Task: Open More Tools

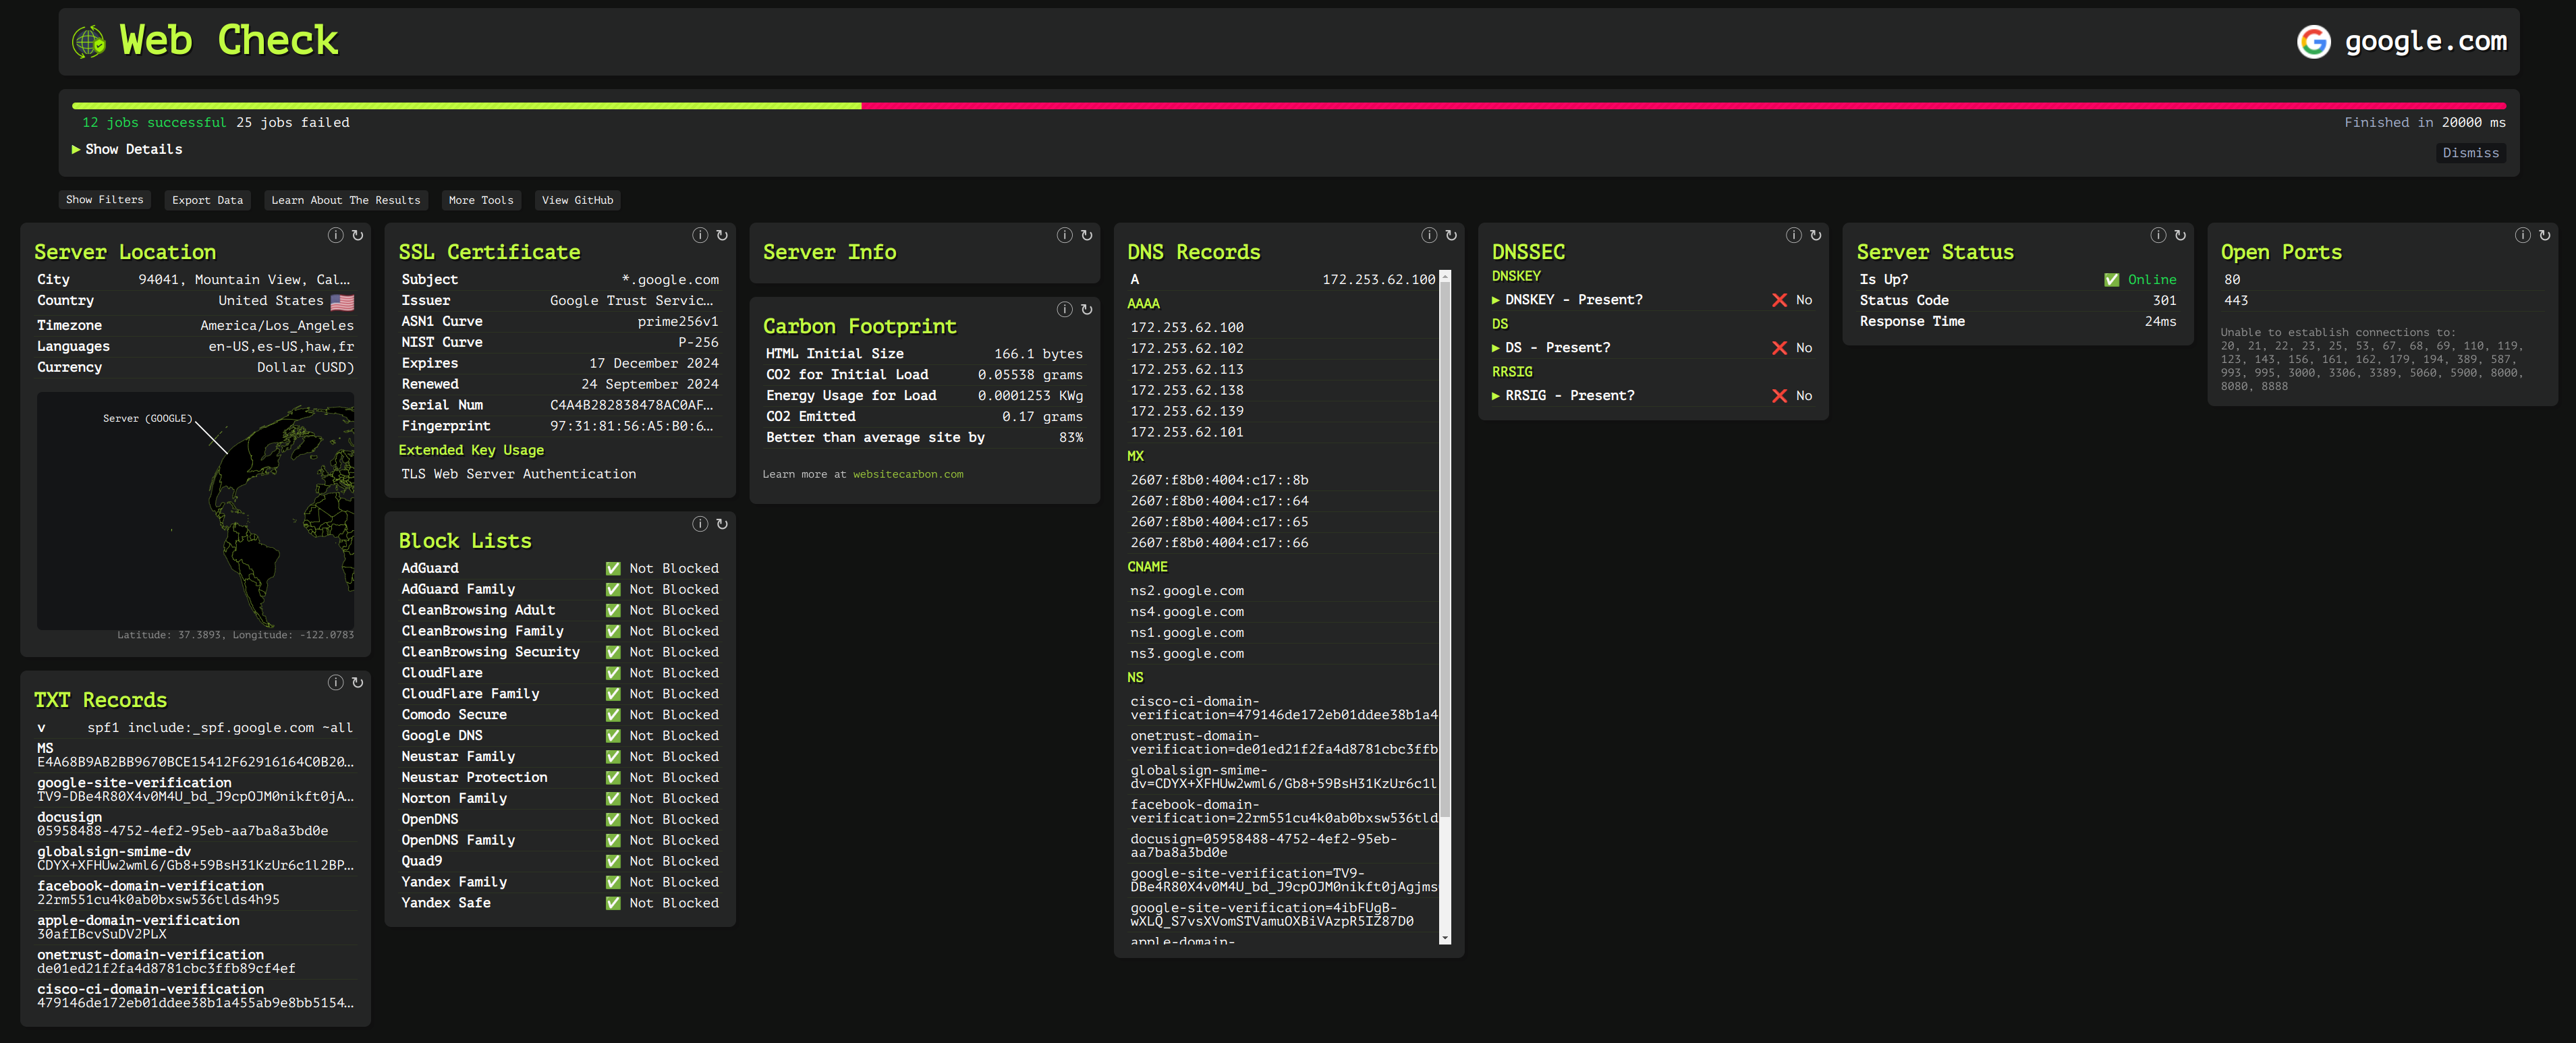Action: pyautogui.click(x=481, y=200)
